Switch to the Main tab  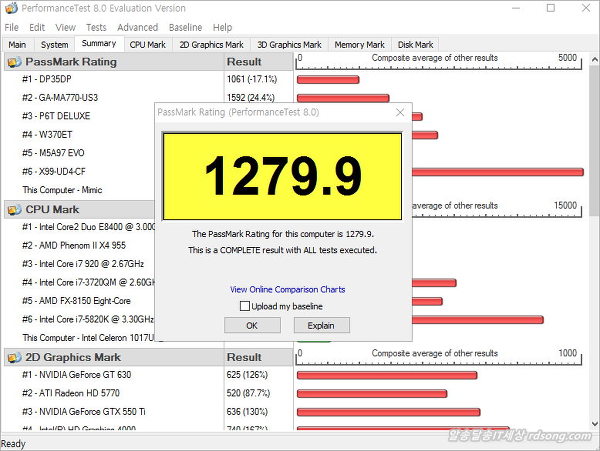click(x=18, y=45)
